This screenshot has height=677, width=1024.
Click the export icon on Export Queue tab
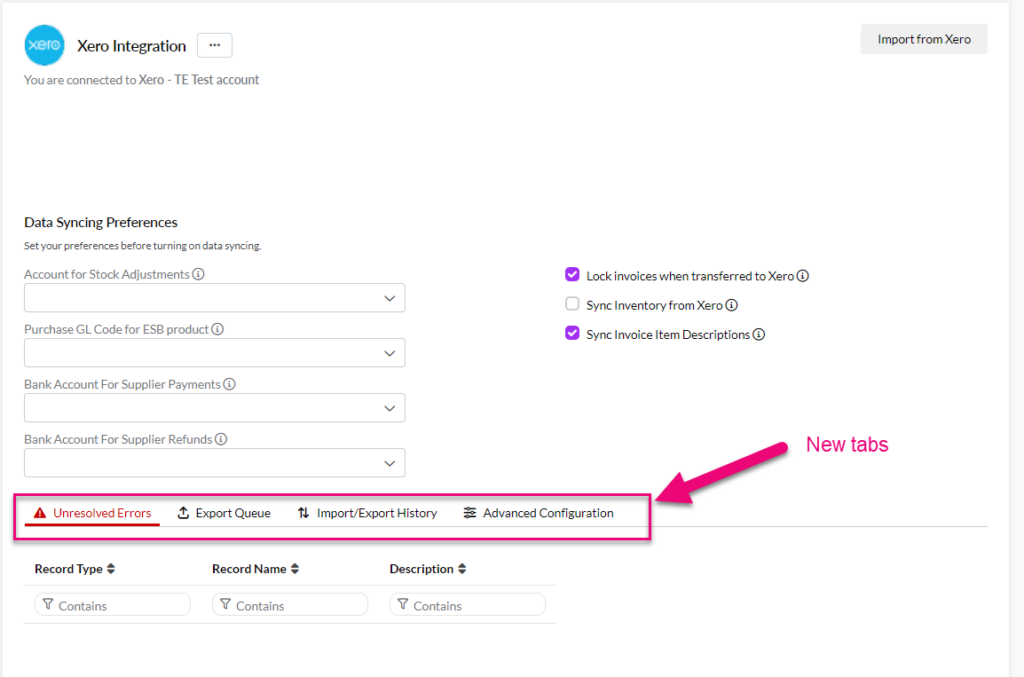182,513
